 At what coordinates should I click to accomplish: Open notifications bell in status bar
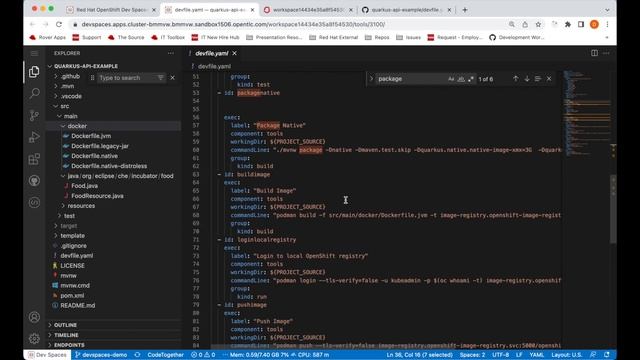click(x=607, y=355)
